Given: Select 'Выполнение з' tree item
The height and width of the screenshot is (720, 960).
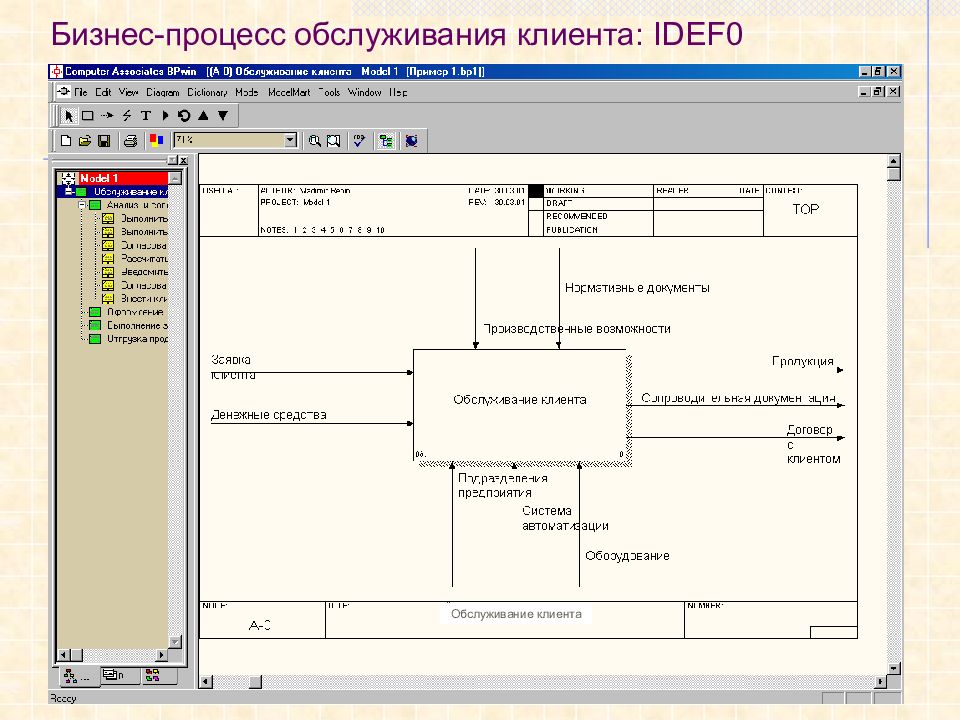Looking at the screenshot, I should pos(137,325).
